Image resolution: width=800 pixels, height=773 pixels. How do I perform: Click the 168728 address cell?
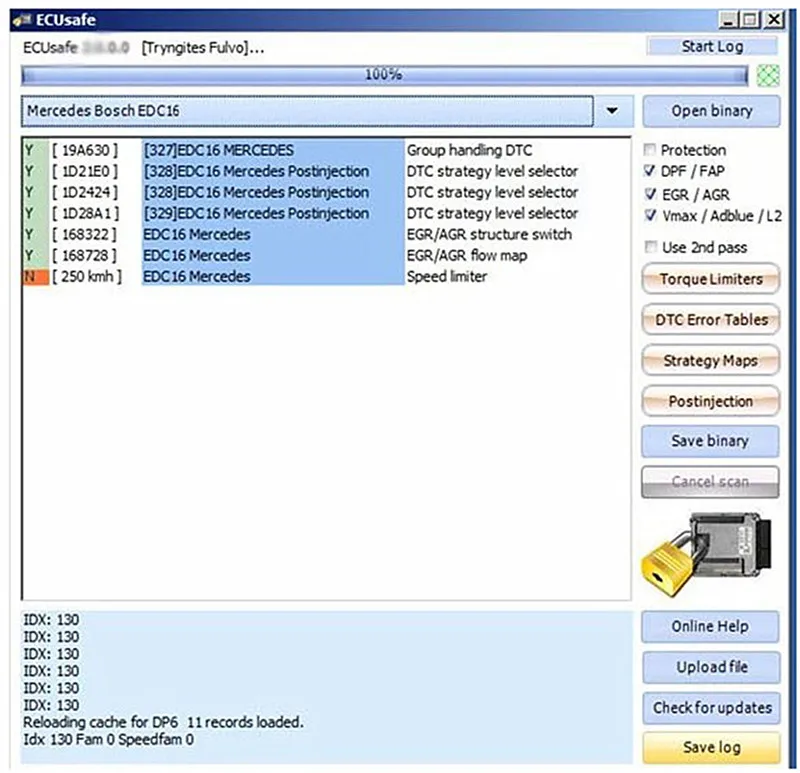tap(85, 255)
